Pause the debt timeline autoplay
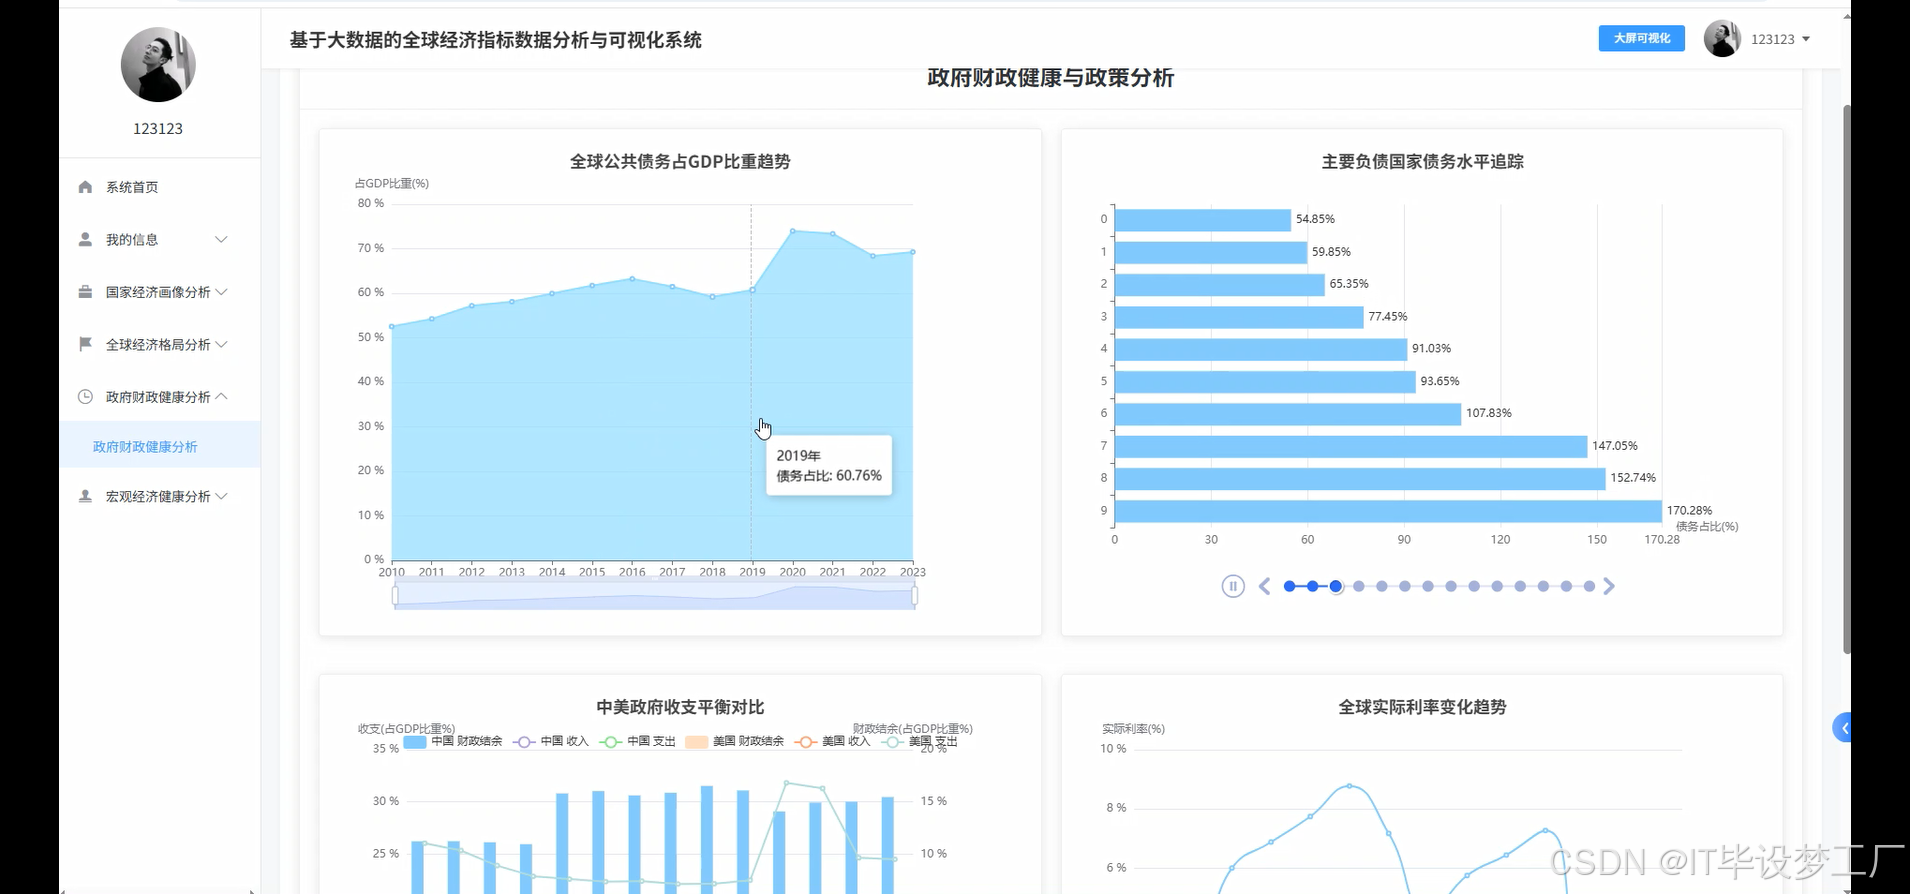 point(1233,586)
